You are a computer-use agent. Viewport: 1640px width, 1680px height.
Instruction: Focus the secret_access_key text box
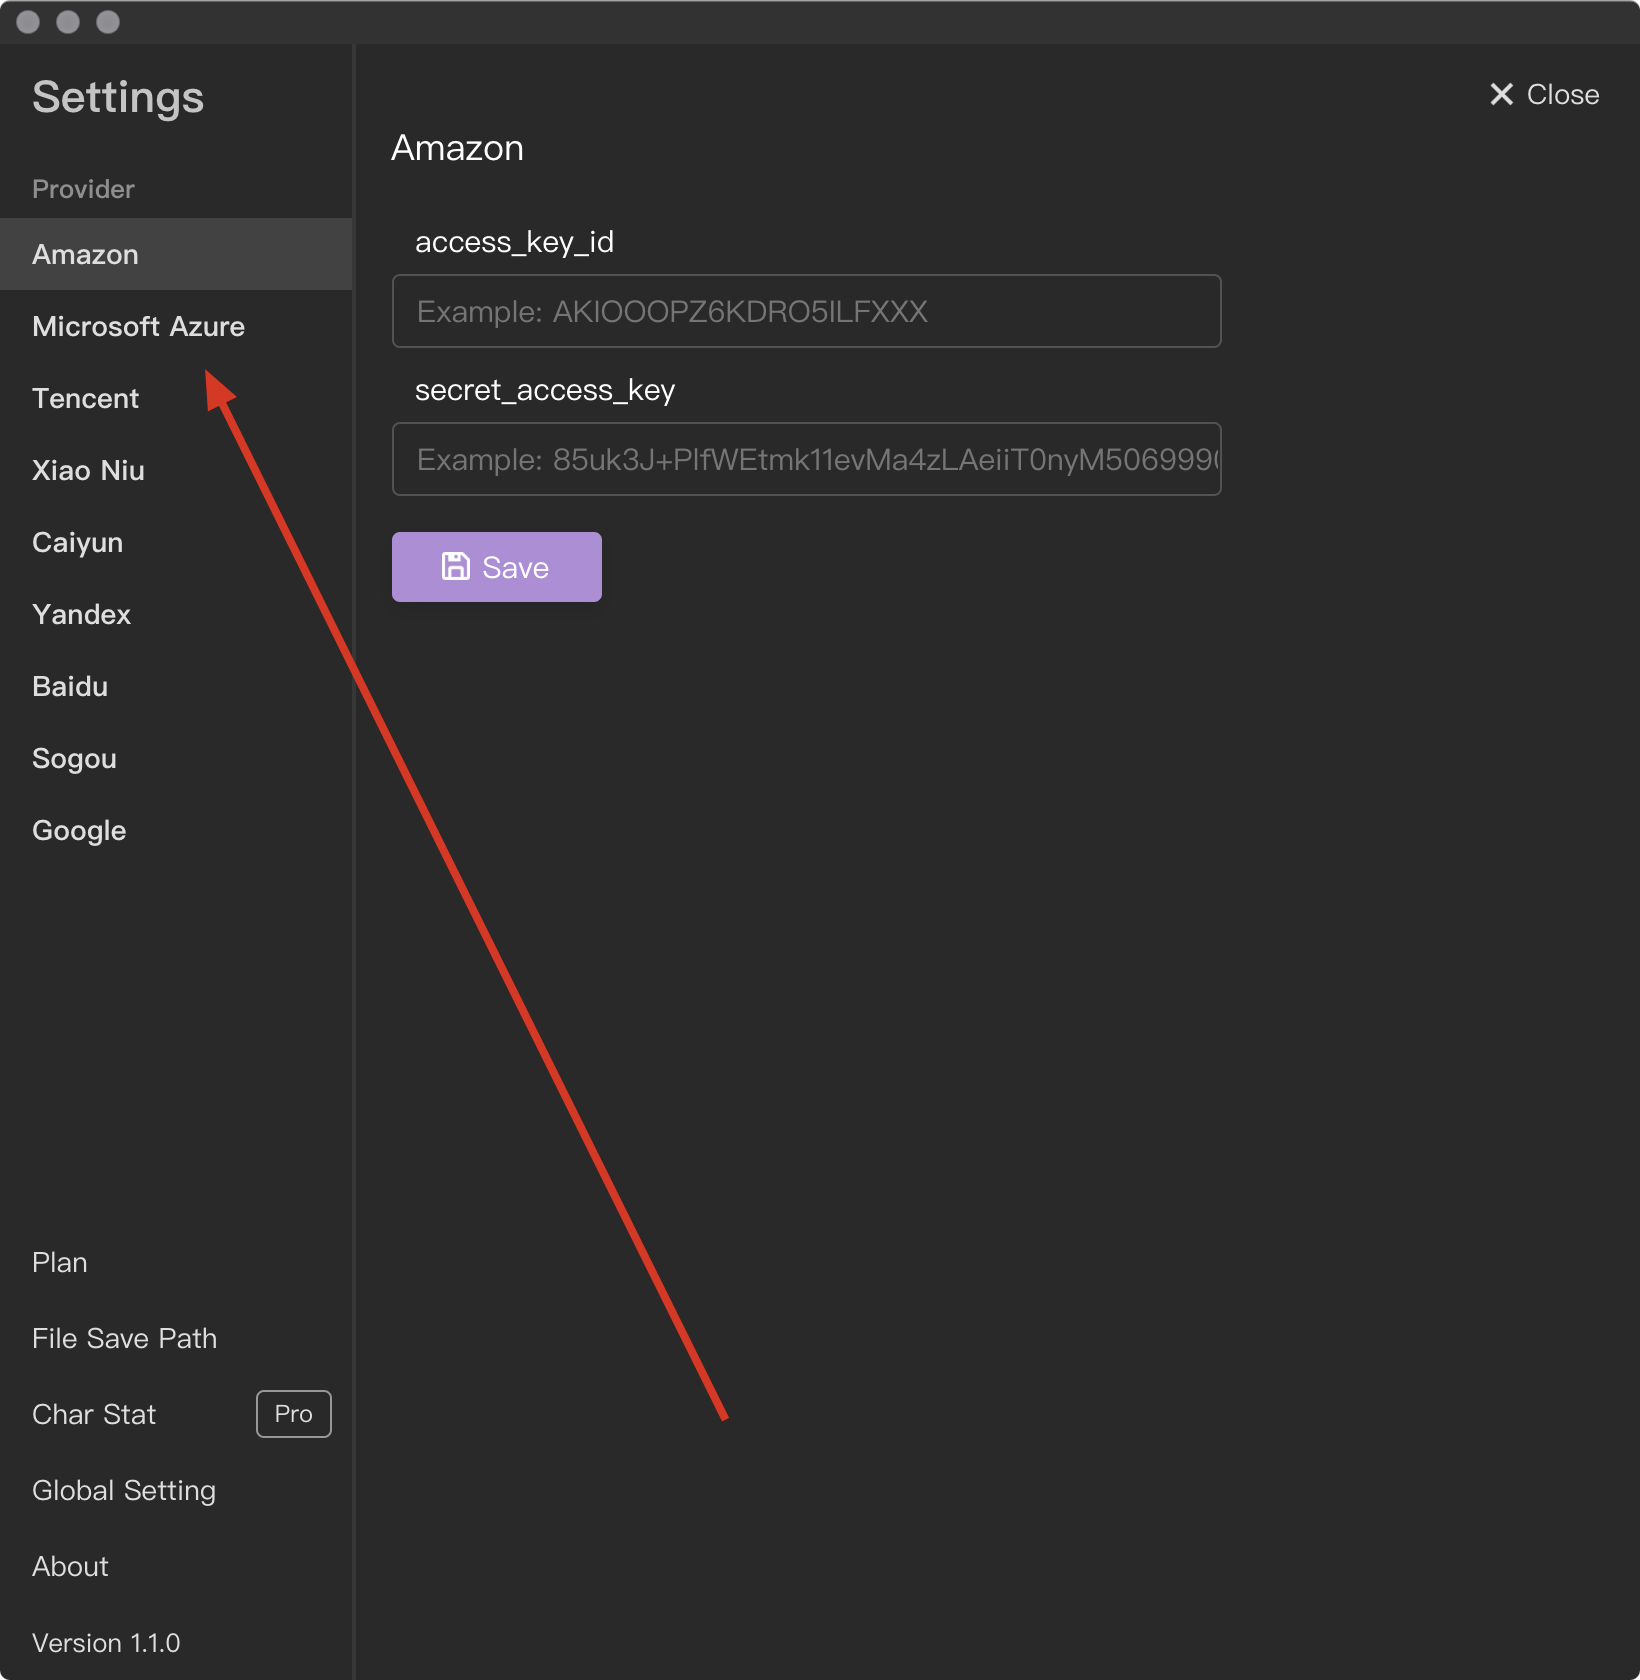(x=806, y=459)
